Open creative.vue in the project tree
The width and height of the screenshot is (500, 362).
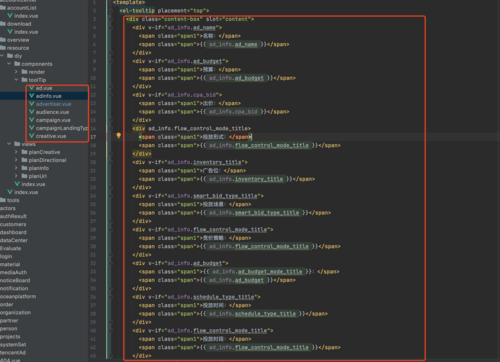tap(51, 136)
